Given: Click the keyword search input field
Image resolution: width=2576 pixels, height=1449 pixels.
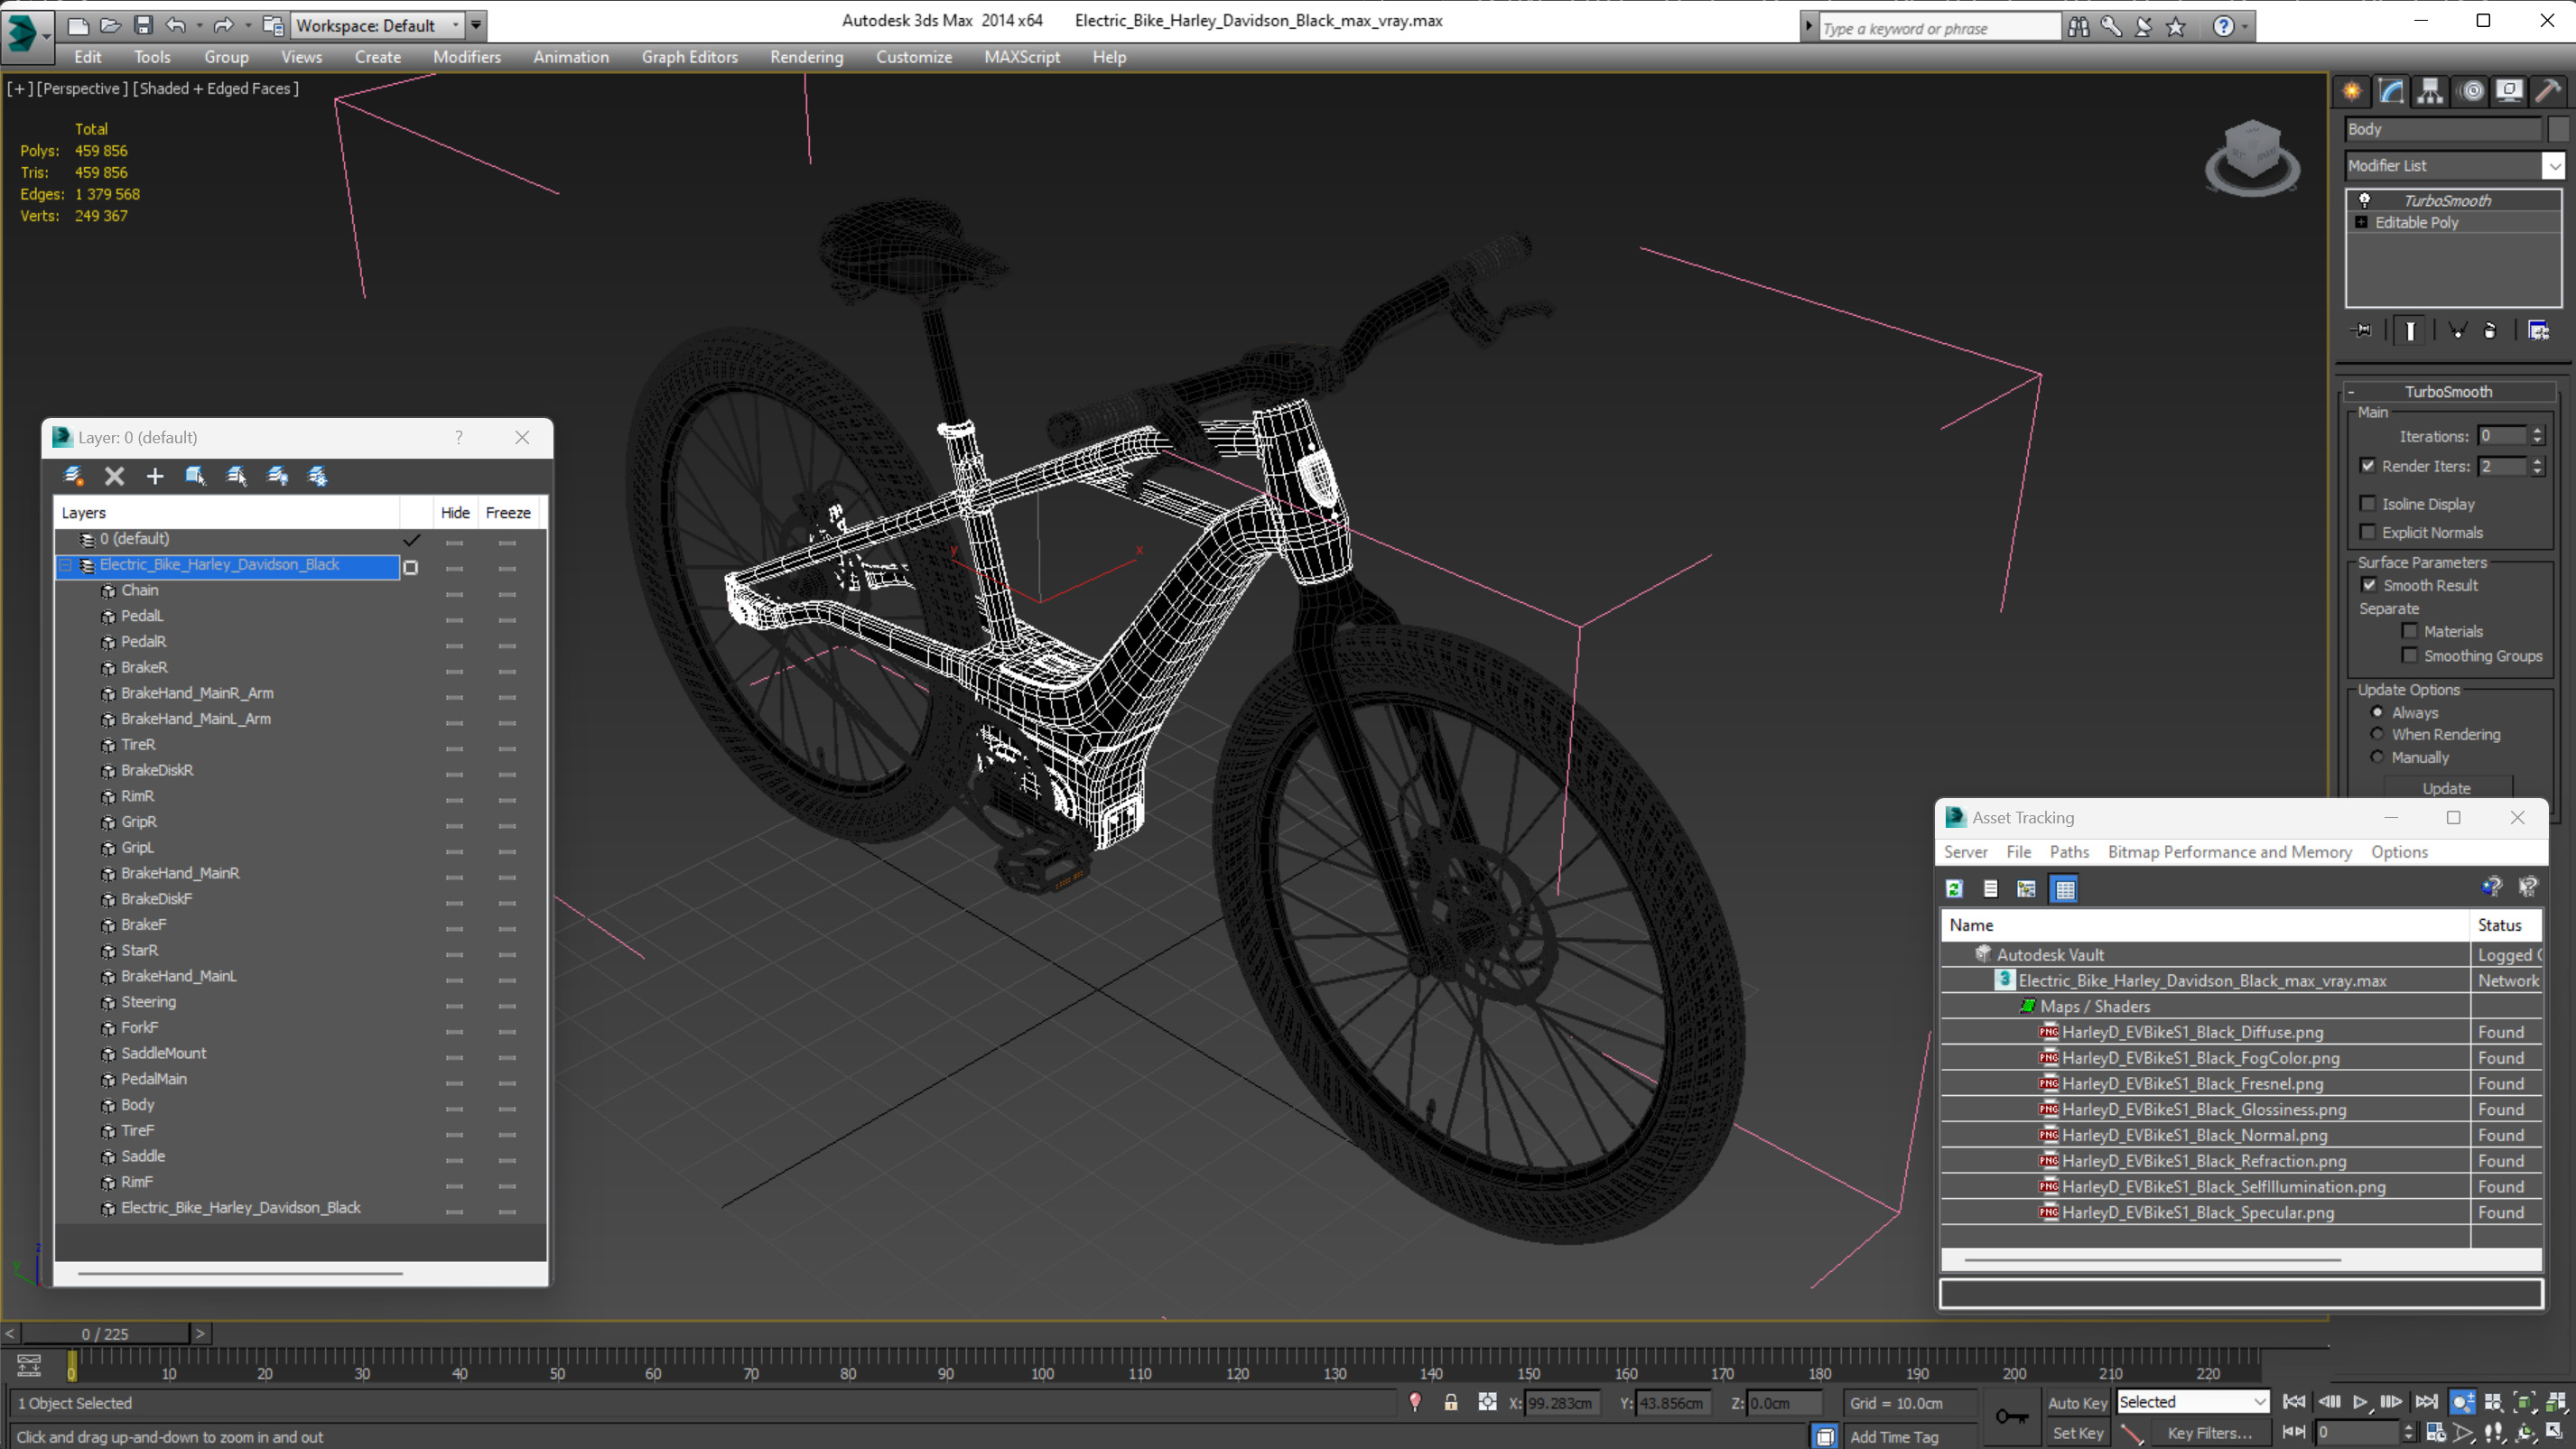Looking at the screenshot, I should pos(1939,28).
